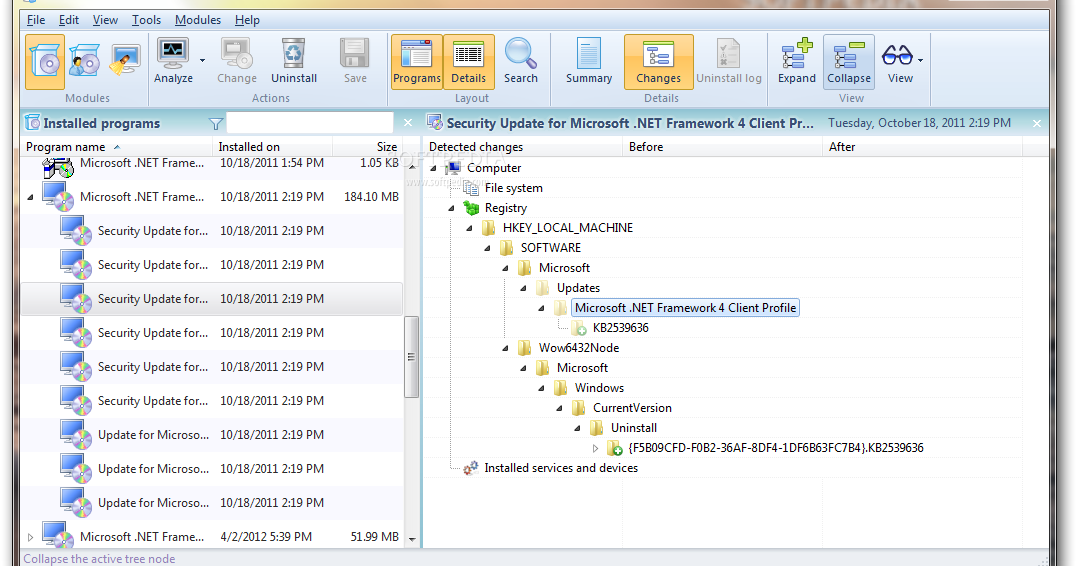This screenshot has height=566, width=1077.
Task: Click the Analyze toolbar button
Action: (x=173, y=62)
